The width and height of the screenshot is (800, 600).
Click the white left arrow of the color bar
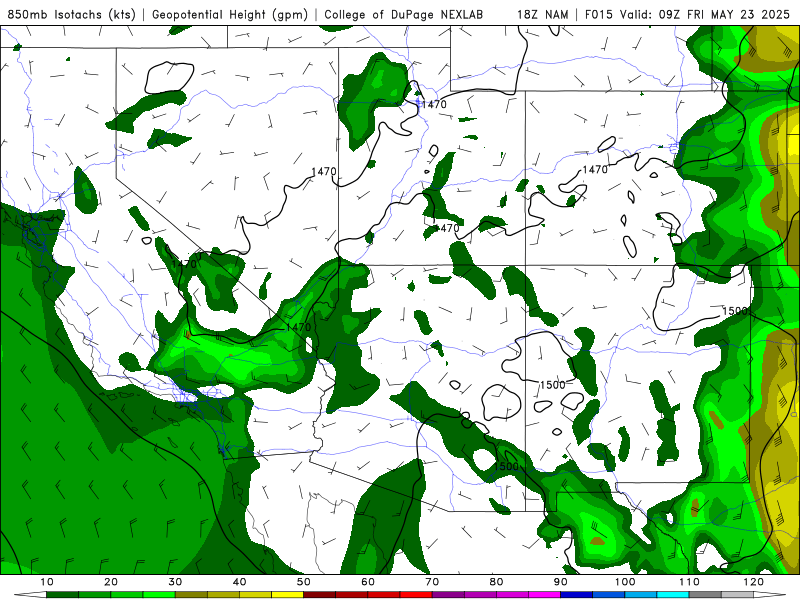pyautogui.click(x=31, y=595)
